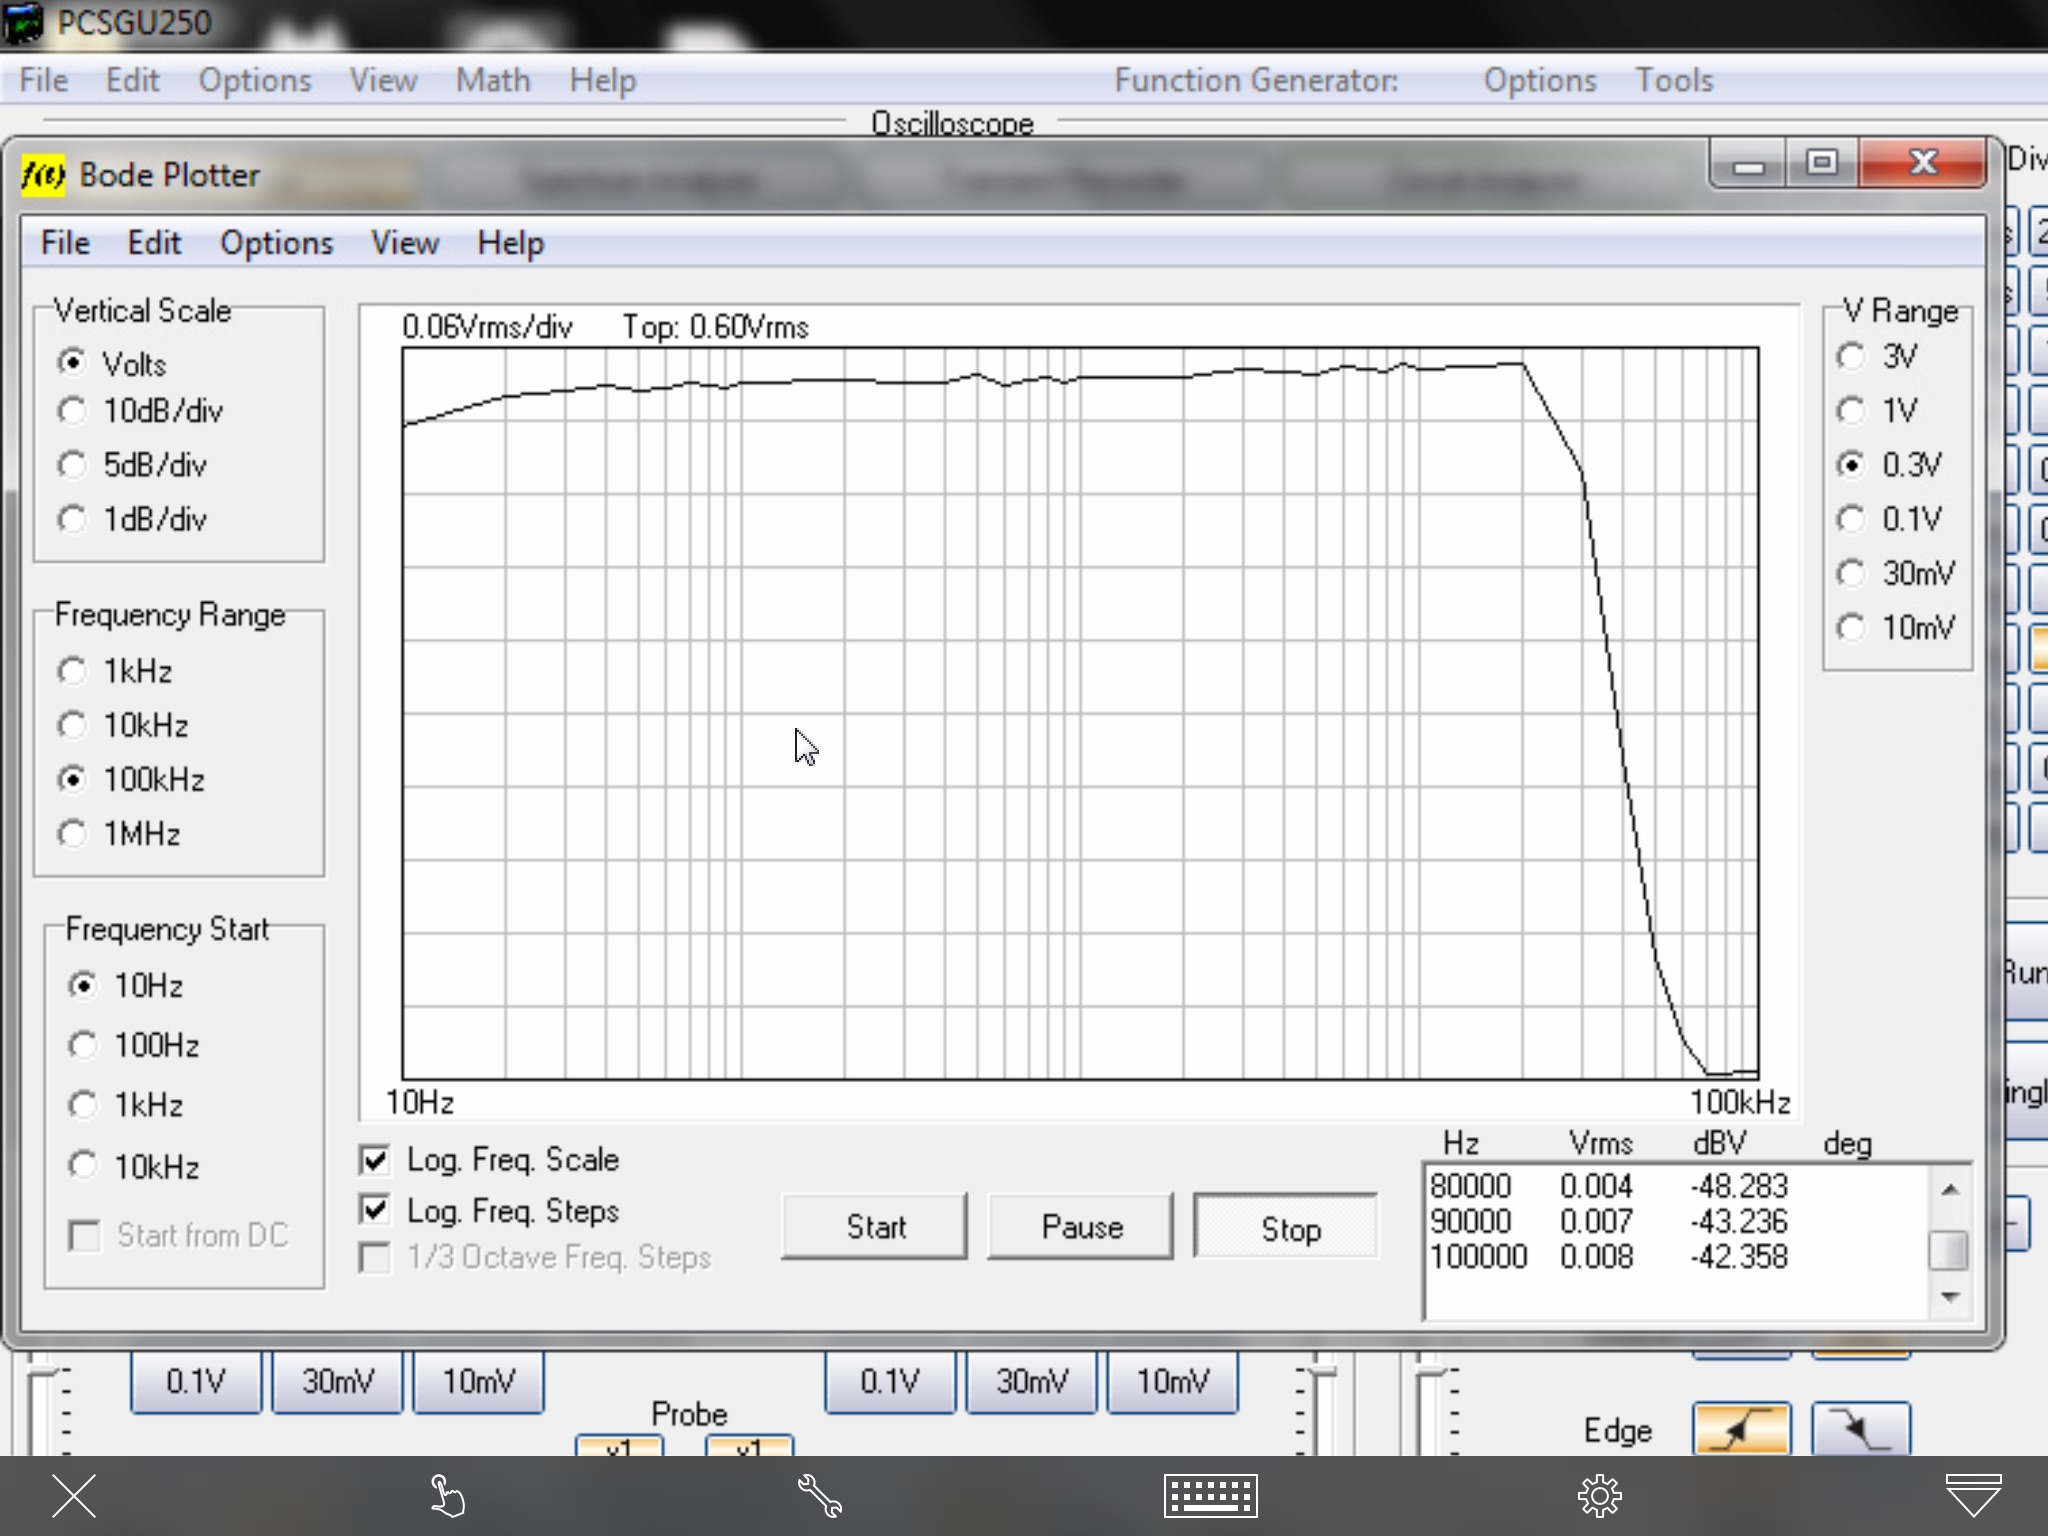
Task: Open Tools menu in PCSGU250 window
Action: coord(1674,80)
